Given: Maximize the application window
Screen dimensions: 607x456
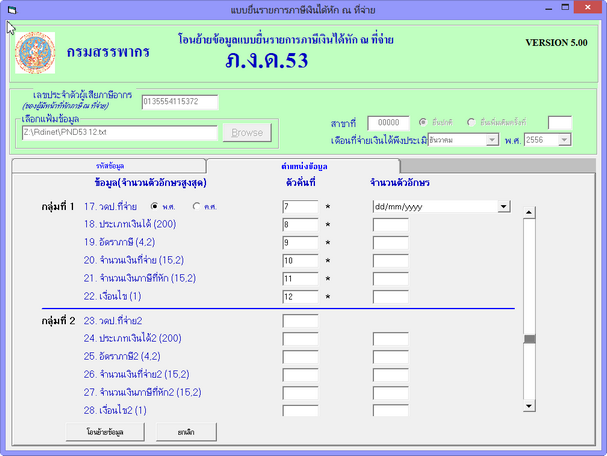Looking at the screenshot, I should pos(566,7).
